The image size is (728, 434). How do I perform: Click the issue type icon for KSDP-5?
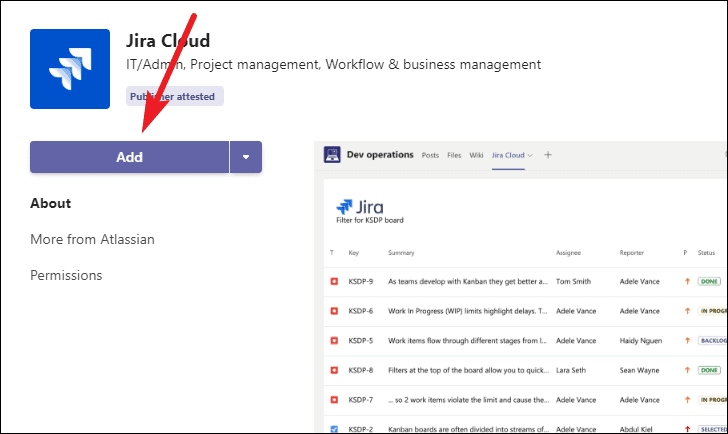334,341
